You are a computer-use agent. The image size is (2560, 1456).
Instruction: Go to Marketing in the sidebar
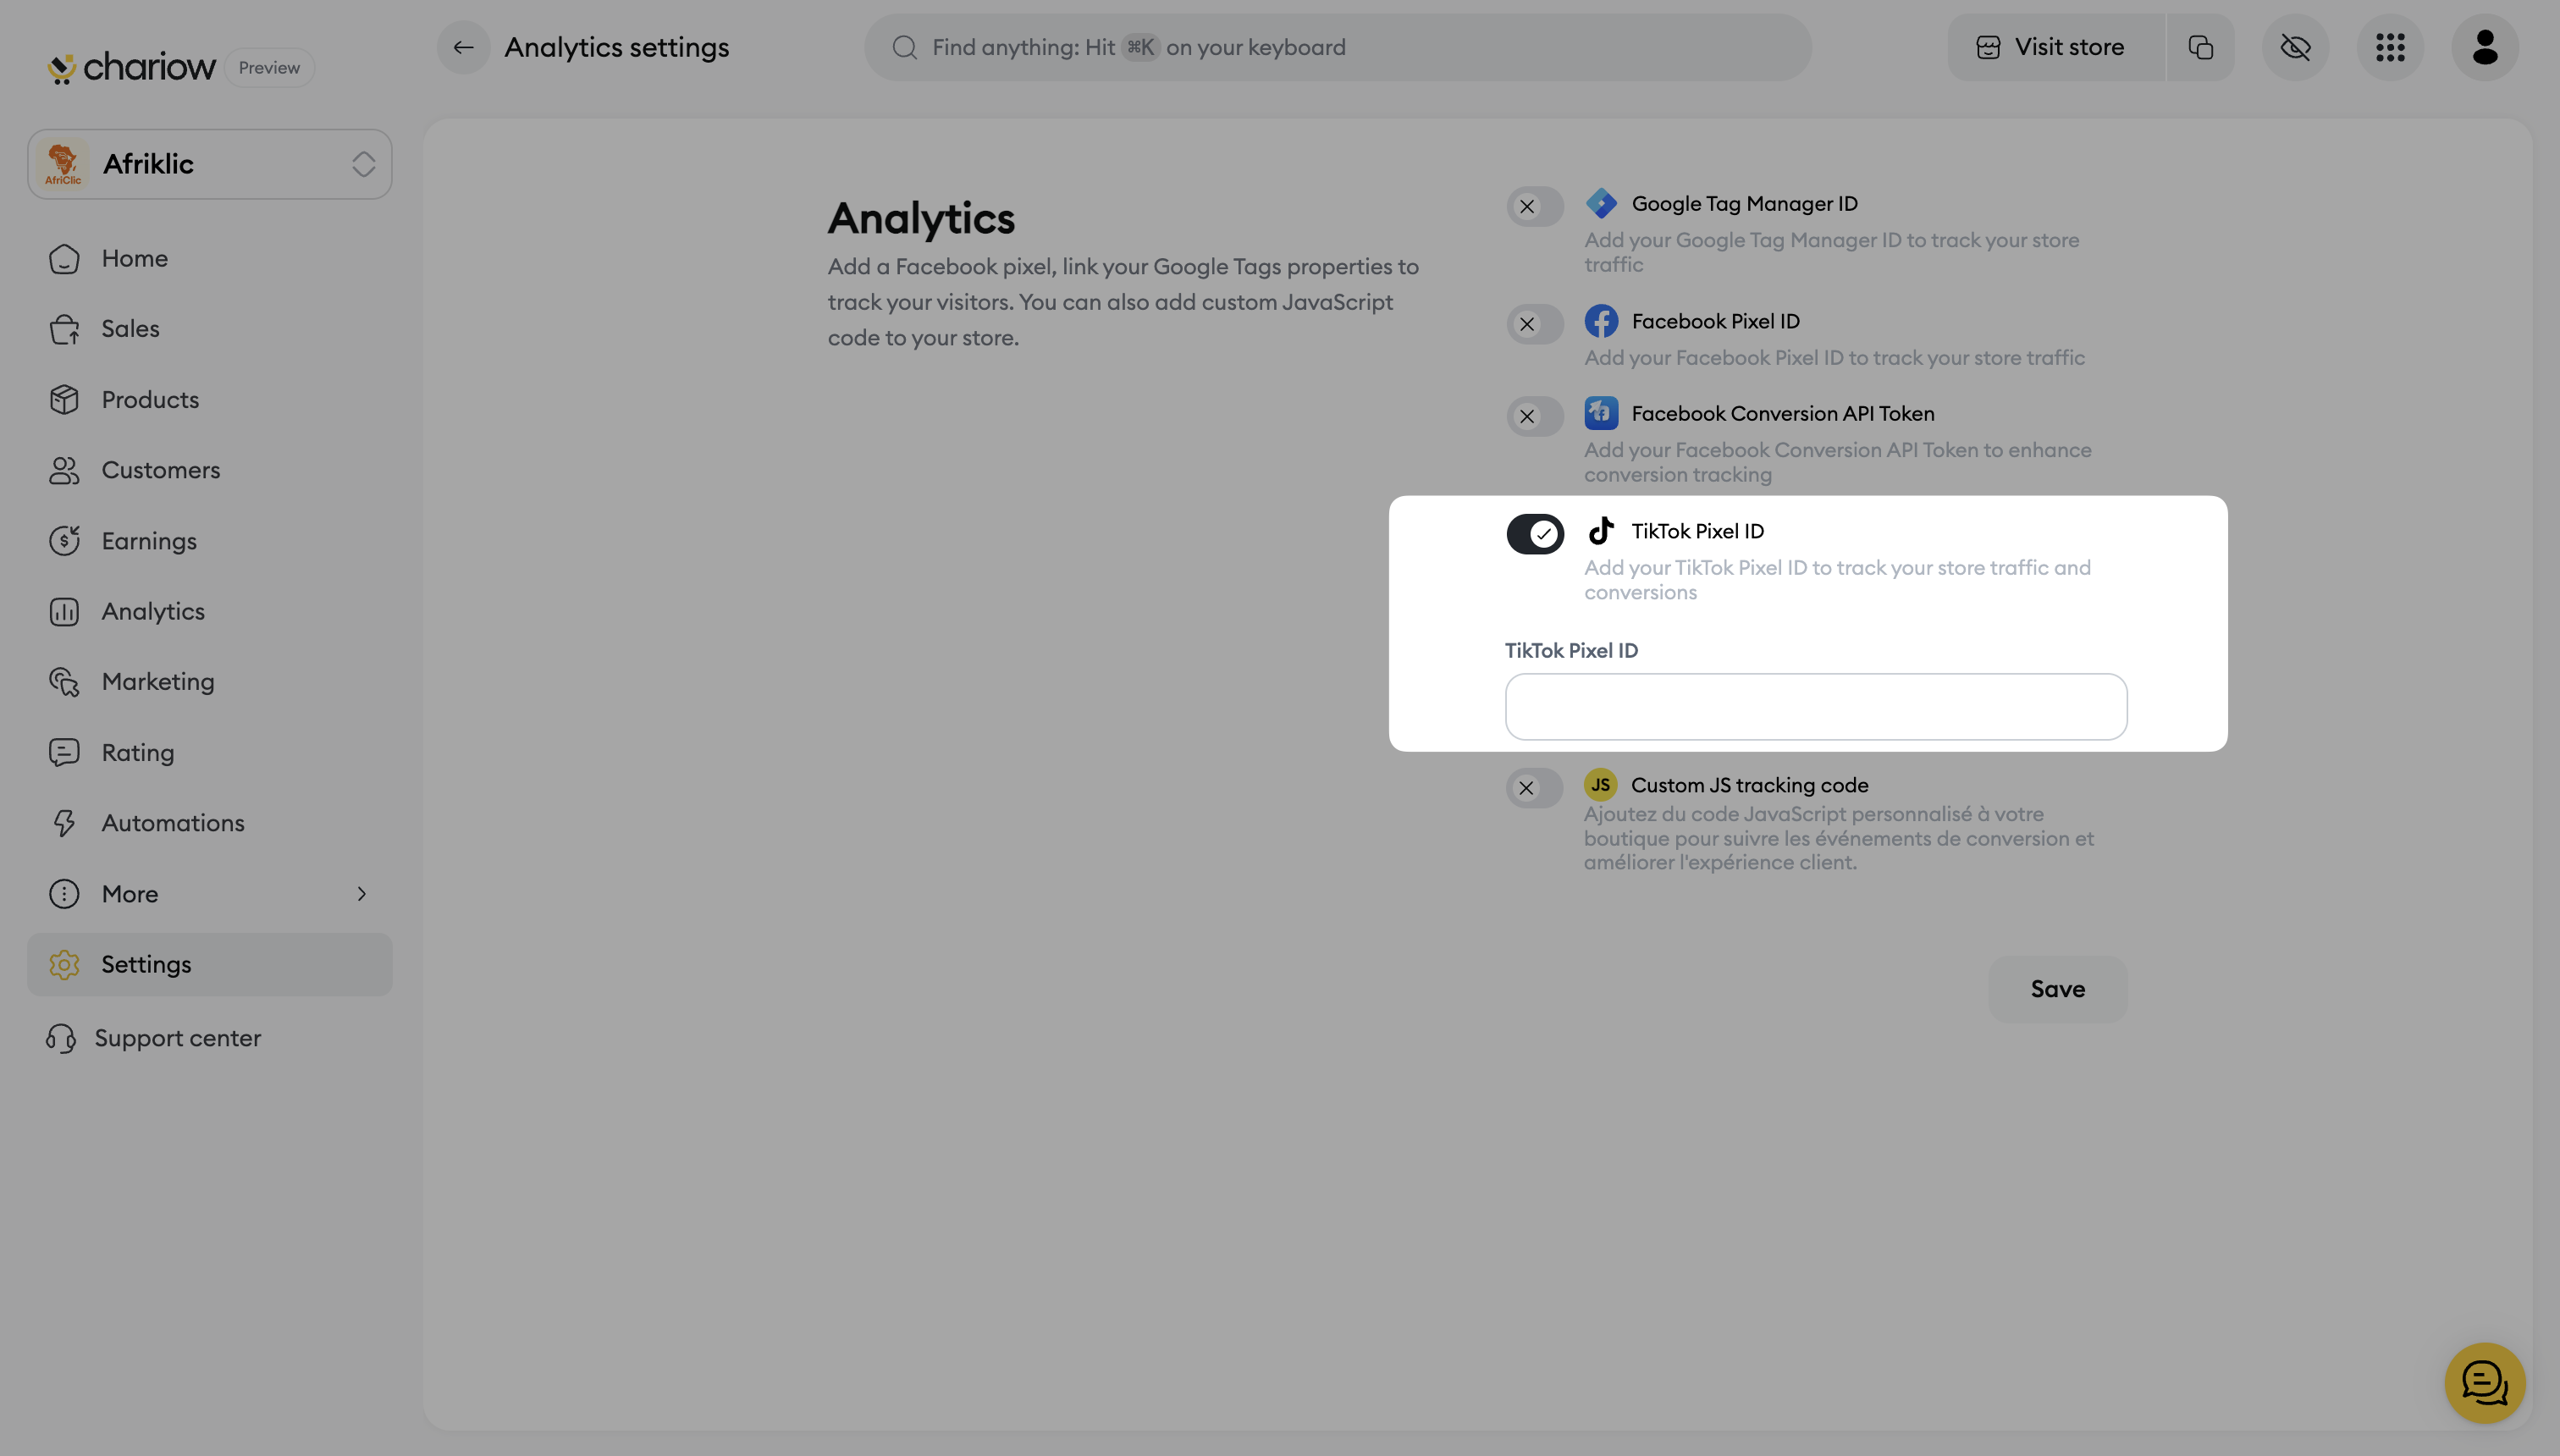[x=157, y=682]
